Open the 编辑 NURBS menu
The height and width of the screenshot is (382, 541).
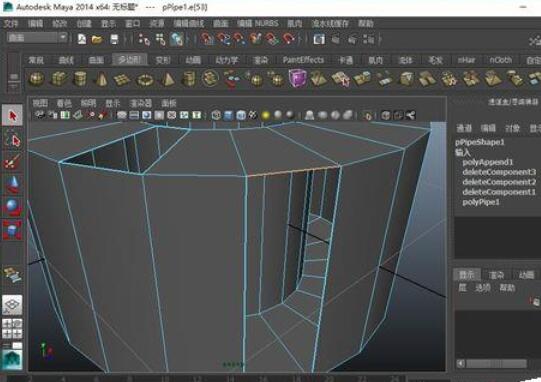(x=258, y=23)
